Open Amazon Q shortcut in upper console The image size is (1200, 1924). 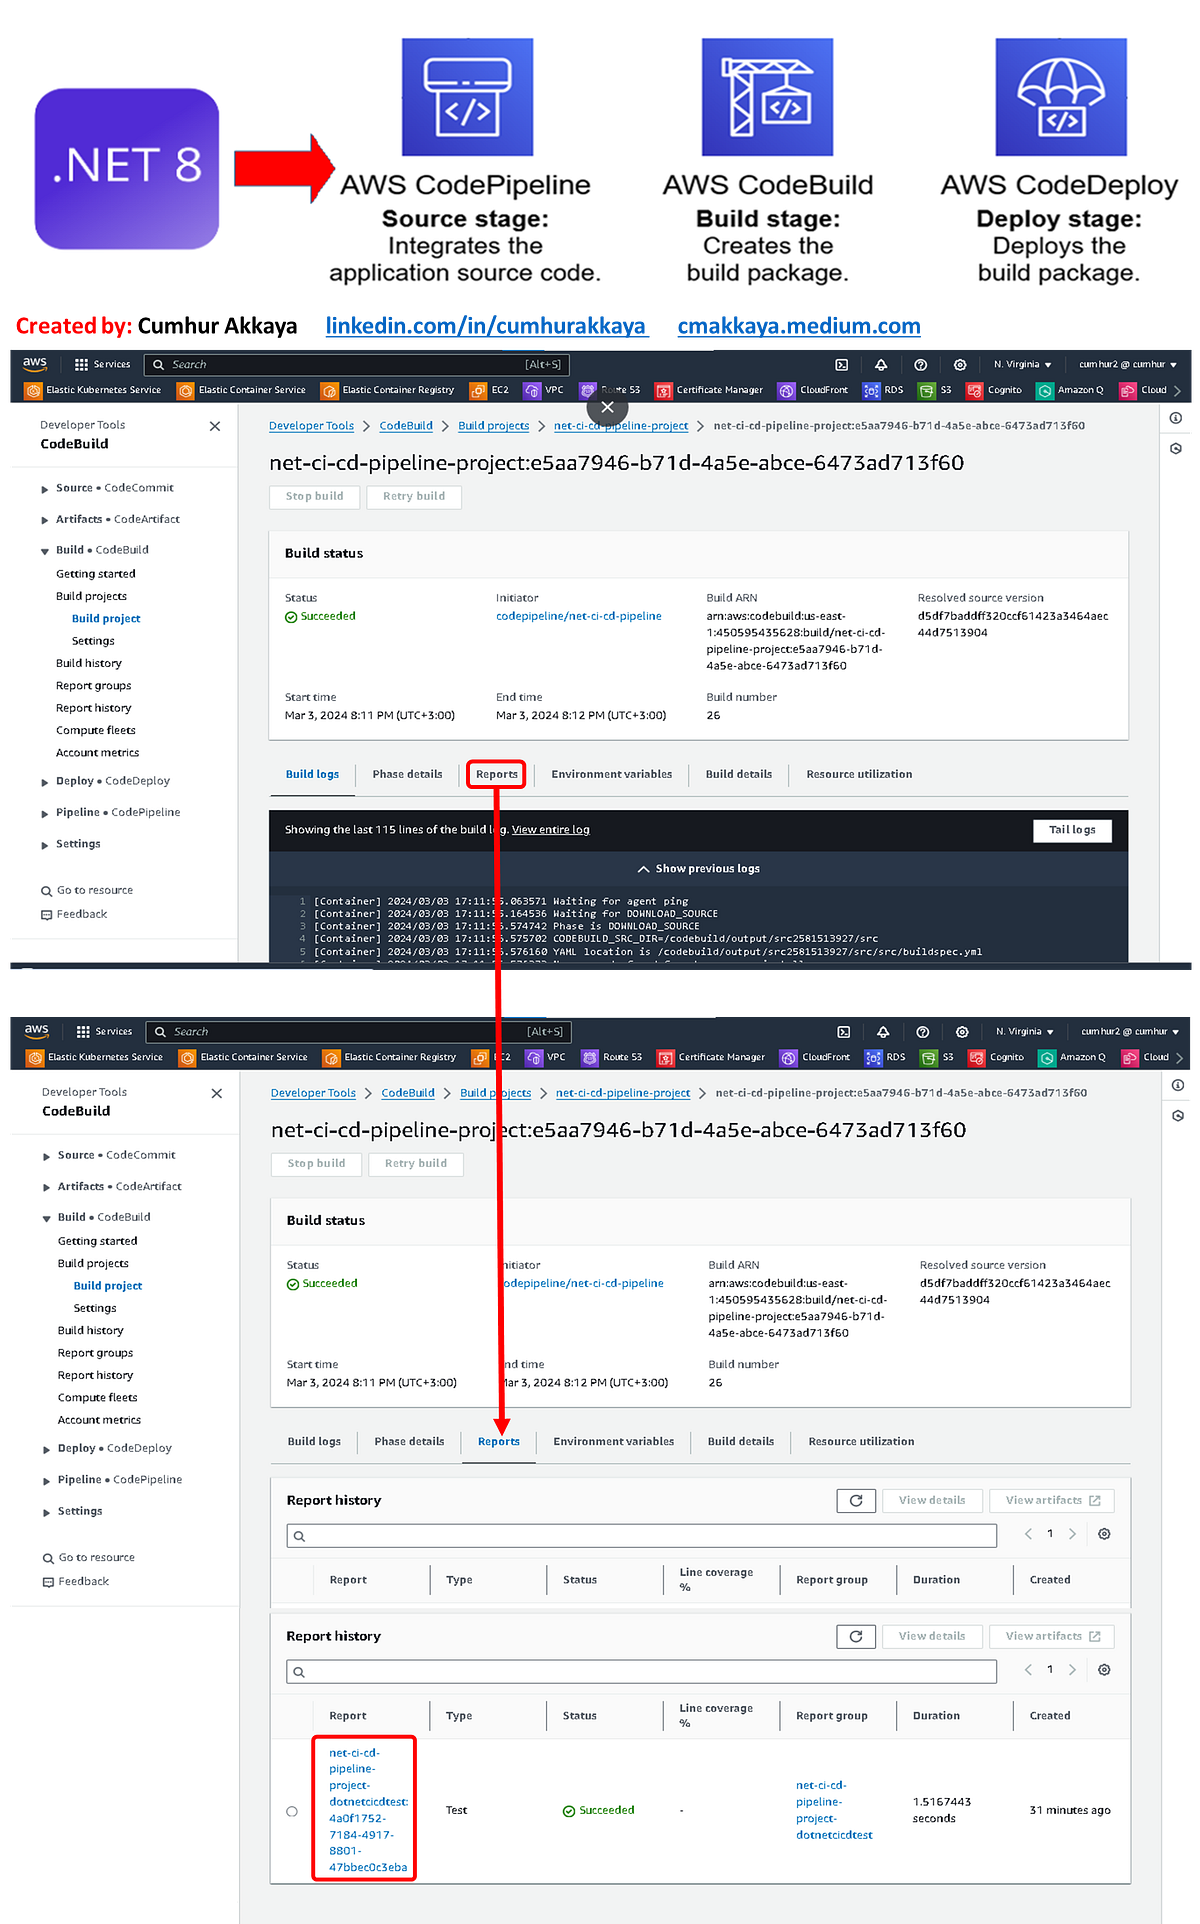(1070, 390)
